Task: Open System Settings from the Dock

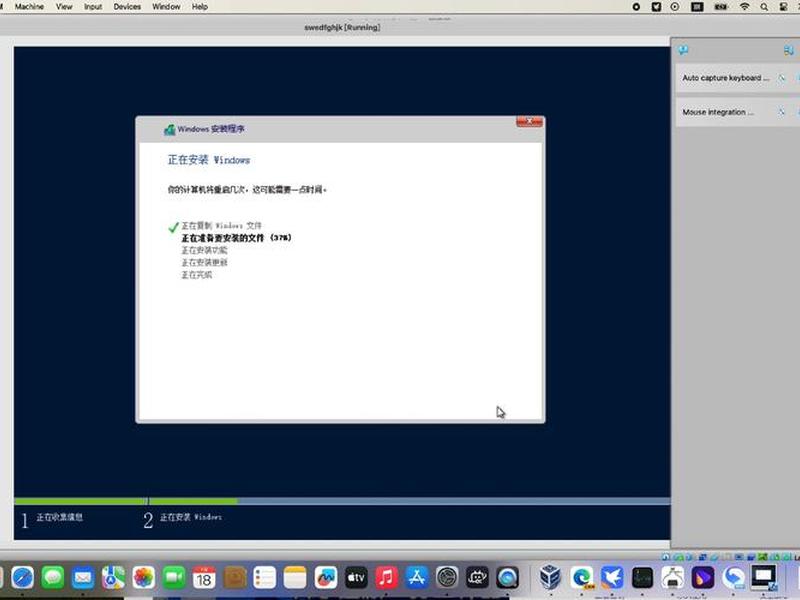Action: [x=447, y=578]
